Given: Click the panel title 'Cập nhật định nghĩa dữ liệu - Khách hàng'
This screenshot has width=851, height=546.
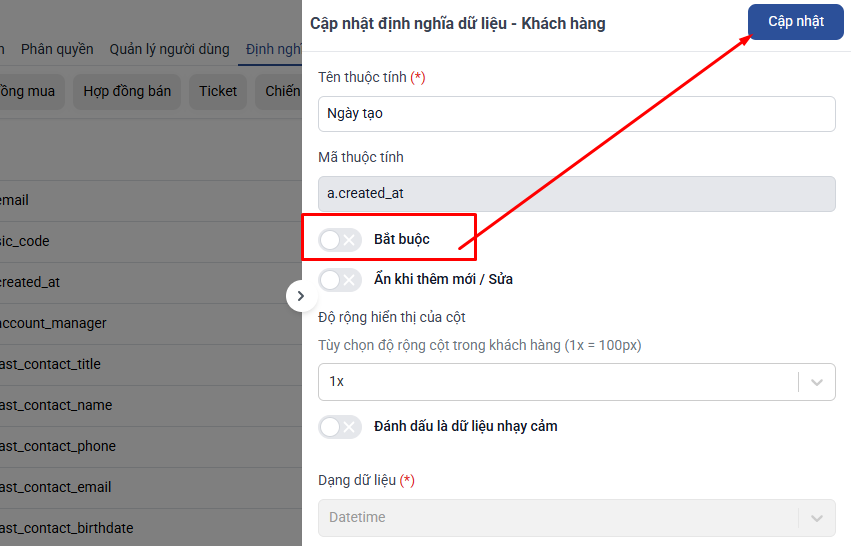Looking at the screenshot, I should (458, 24).
